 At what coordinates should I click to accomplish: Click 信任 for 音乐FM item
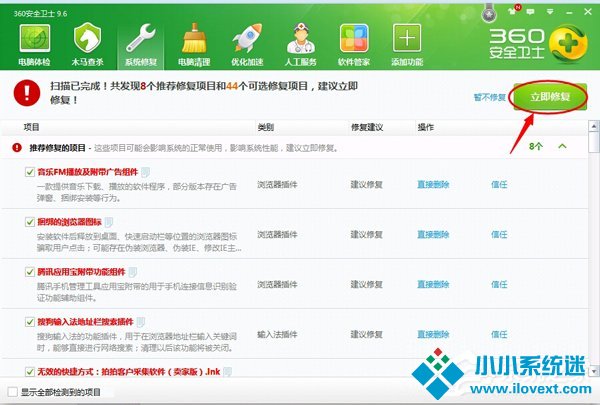499,185
